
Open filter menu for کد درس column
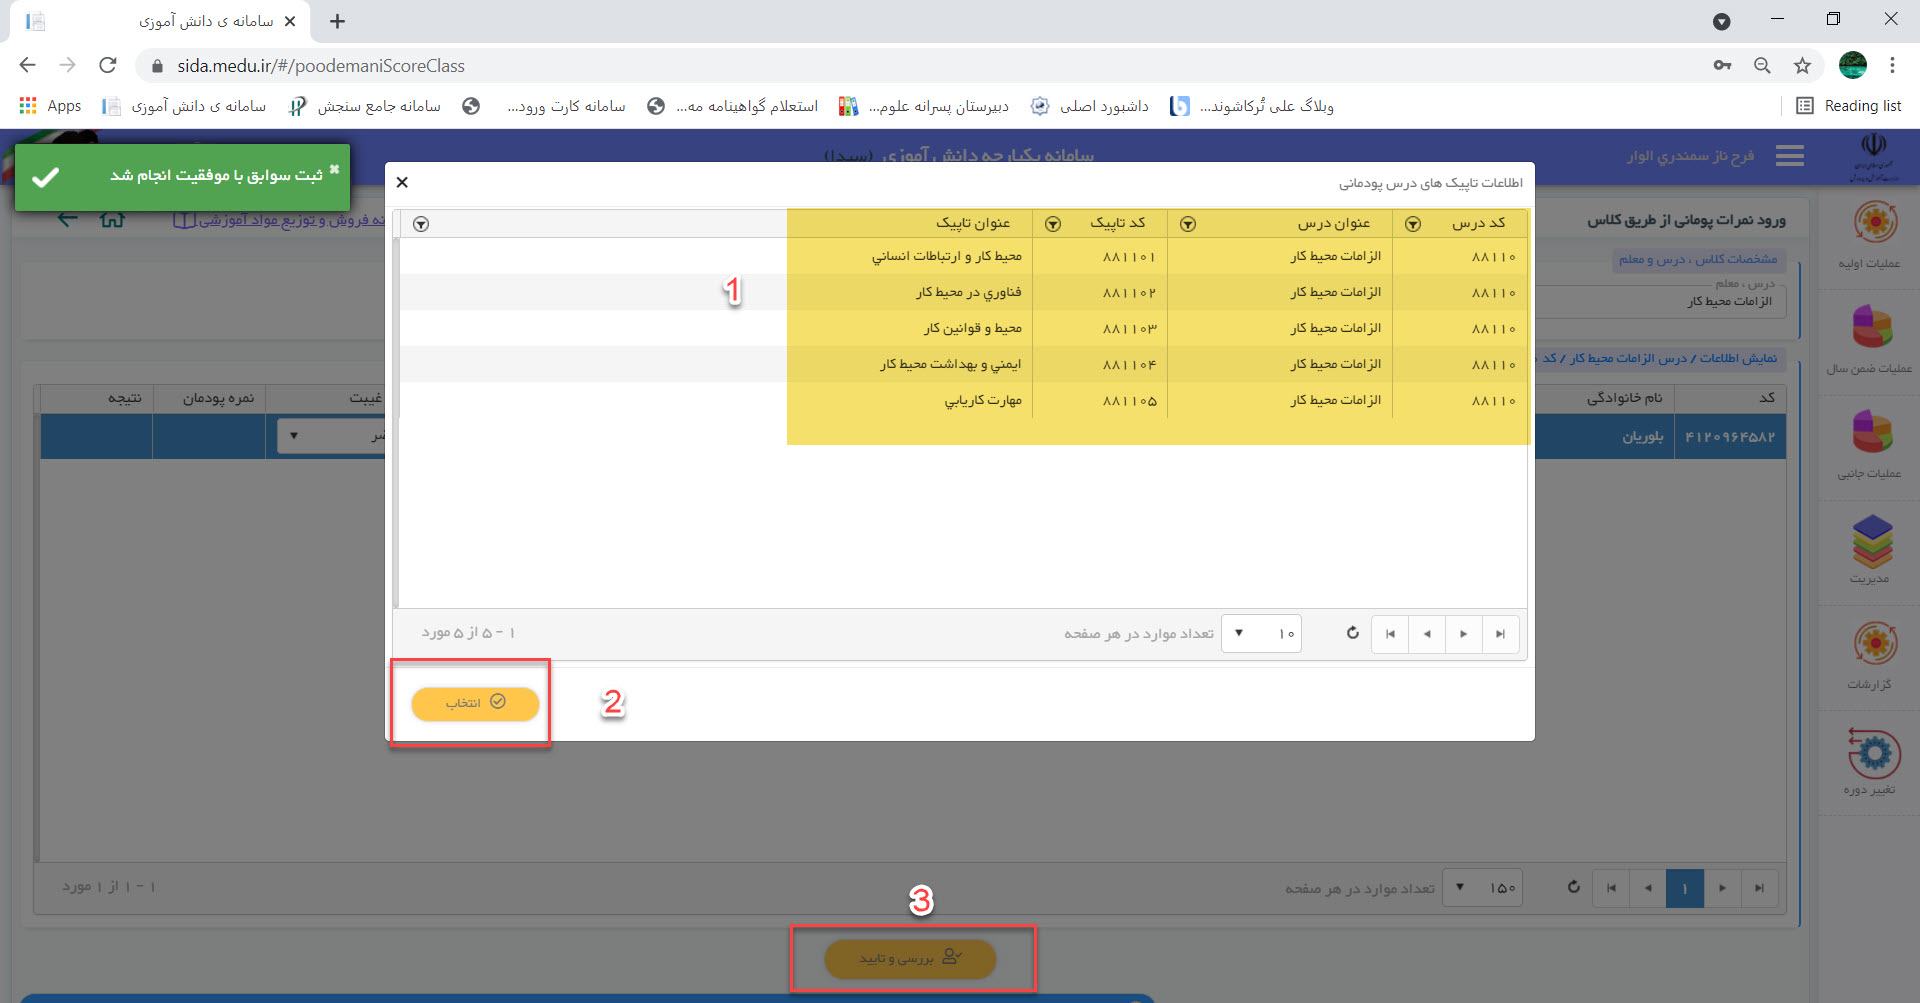pyautogui.click(x=1413, y=224)
